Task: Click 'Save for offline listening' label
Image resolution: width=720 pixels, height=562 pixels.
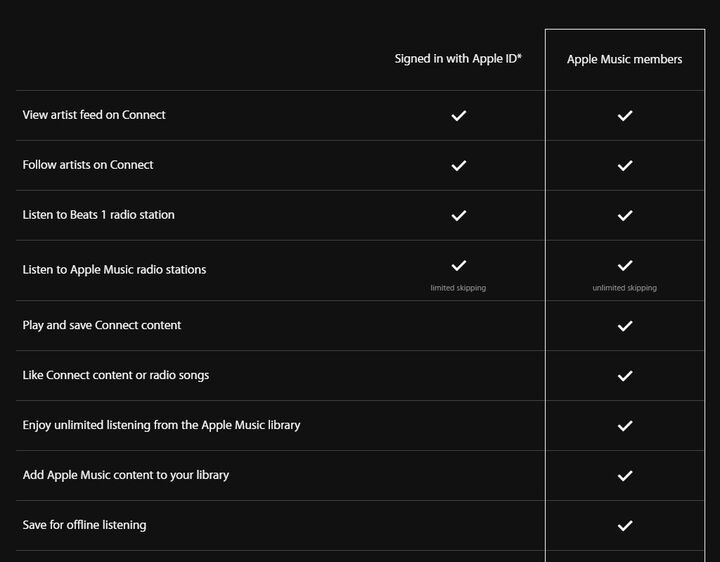Action: (x=84, y=525)
